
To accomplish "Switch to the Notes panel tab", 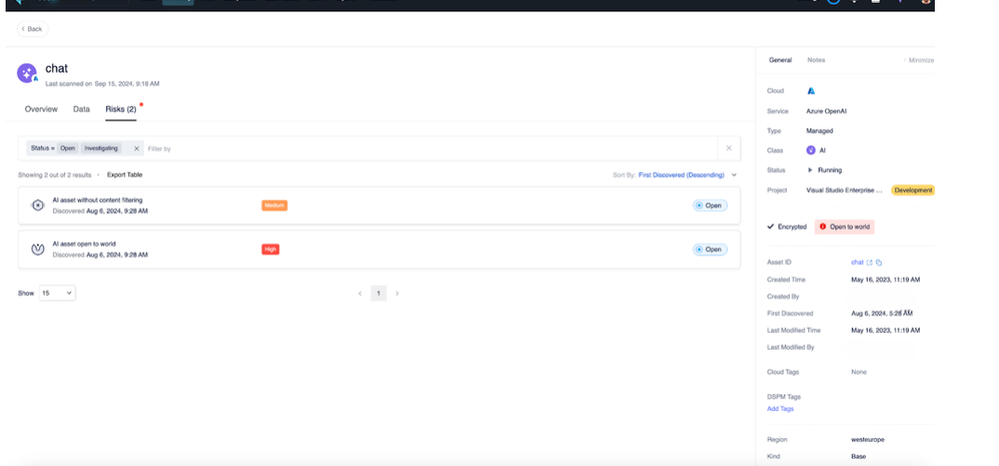I will coord(816,60).
